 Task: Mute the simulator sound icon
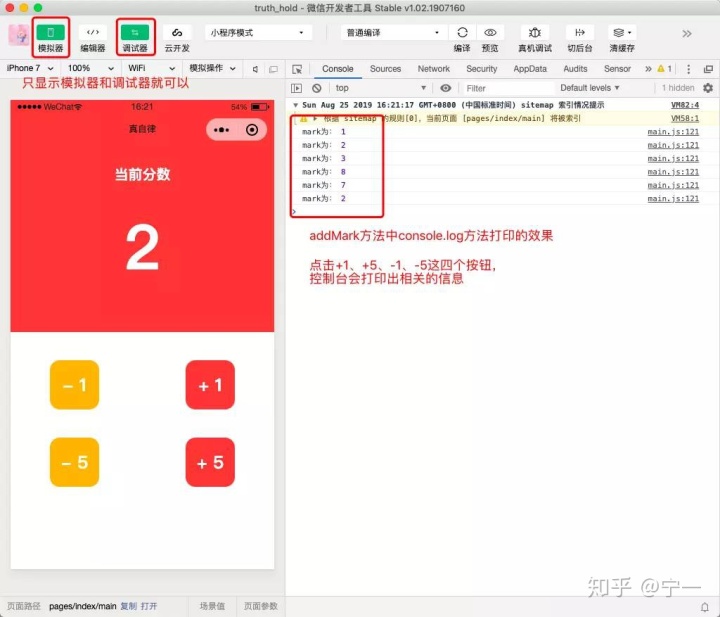[255, 69]
